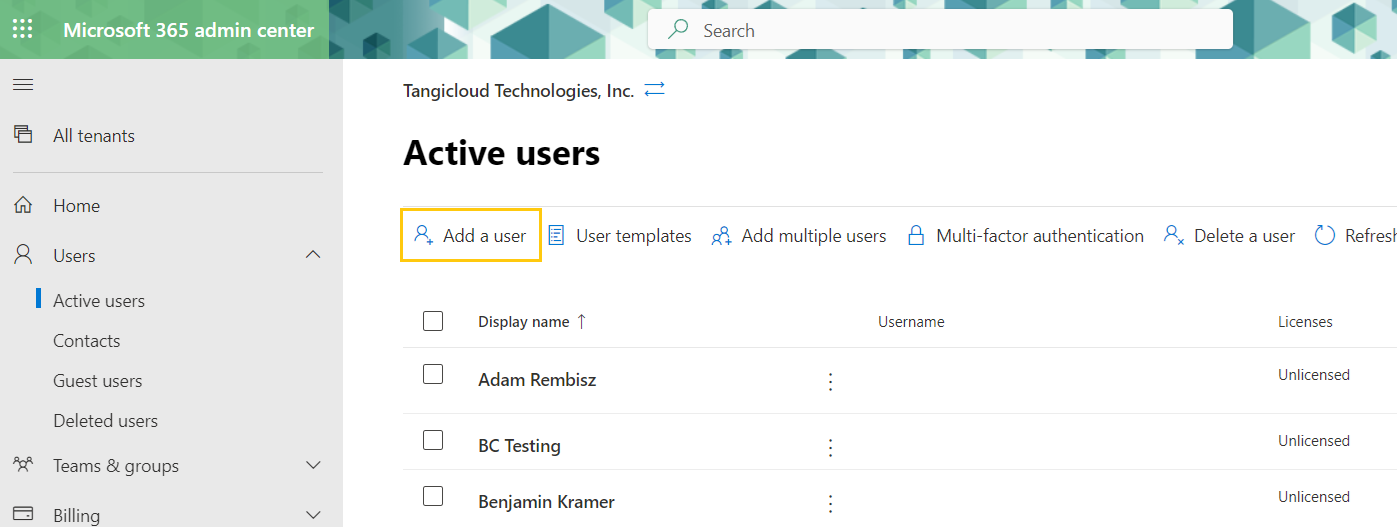The height and width of the screenshot is (527, 1397).
Task: Click the User templates icon
Action: [557, 235]
